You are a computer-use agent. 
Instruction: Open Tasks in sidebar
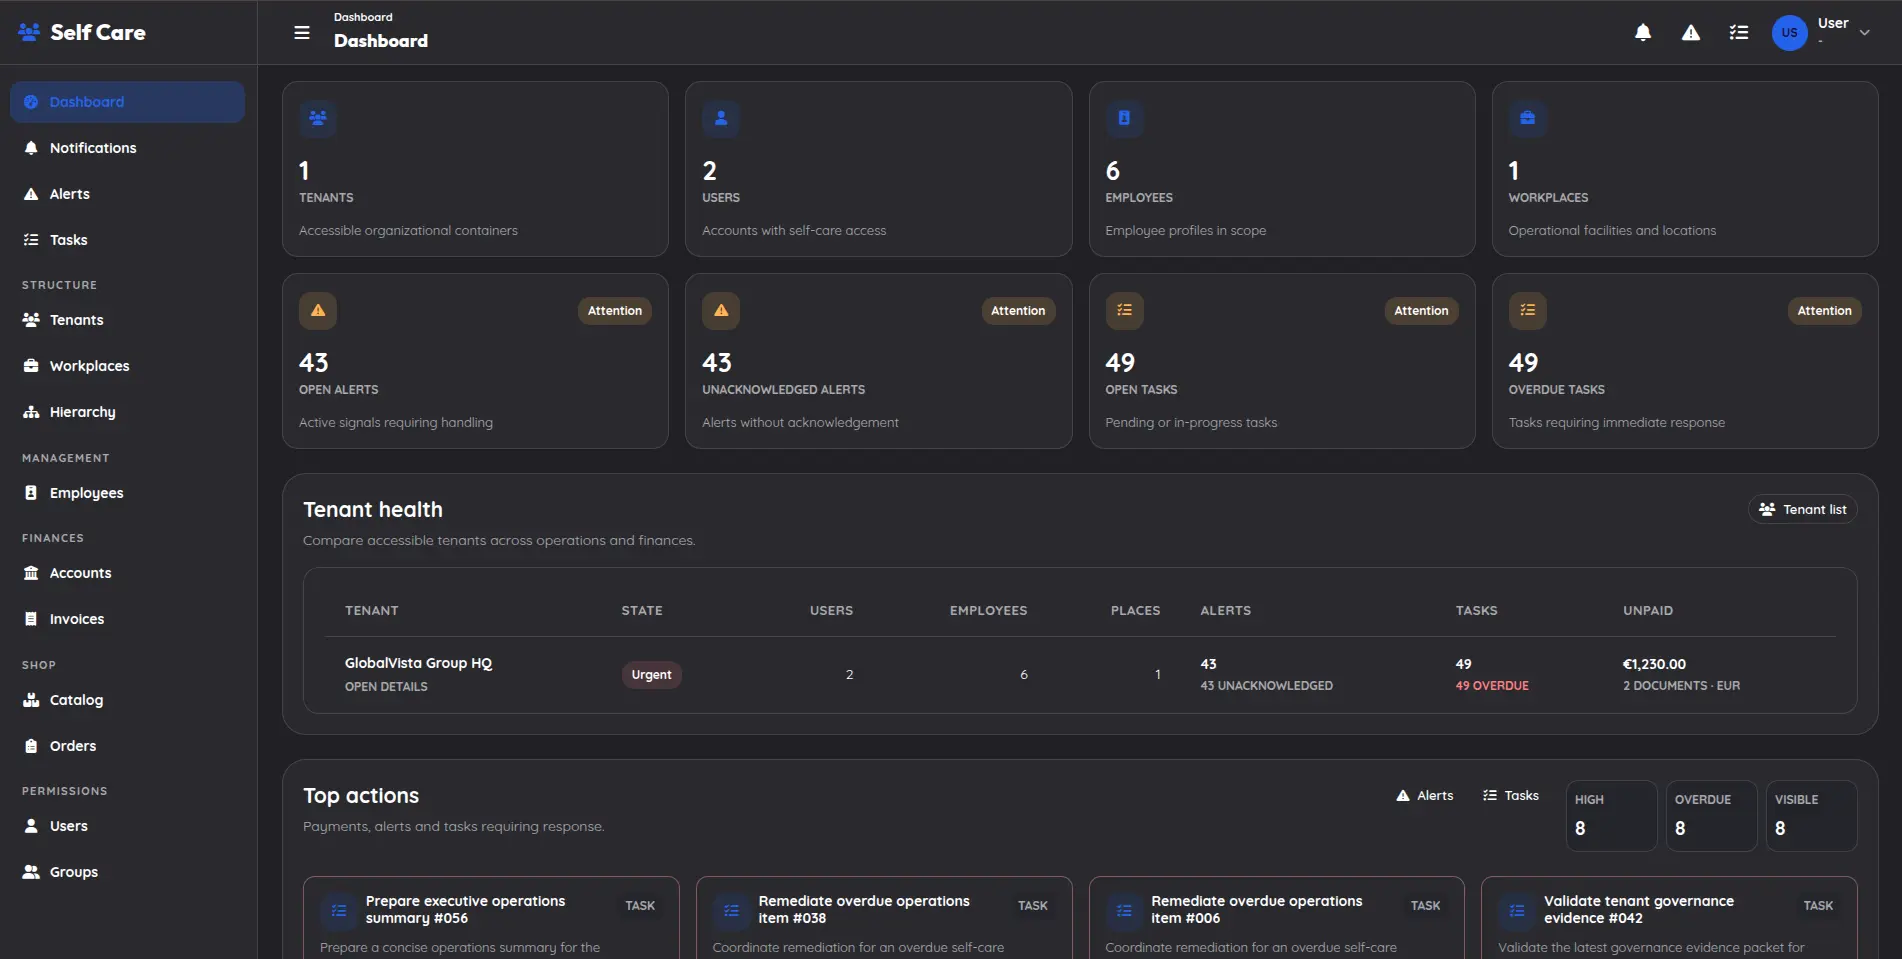(127, 240)
